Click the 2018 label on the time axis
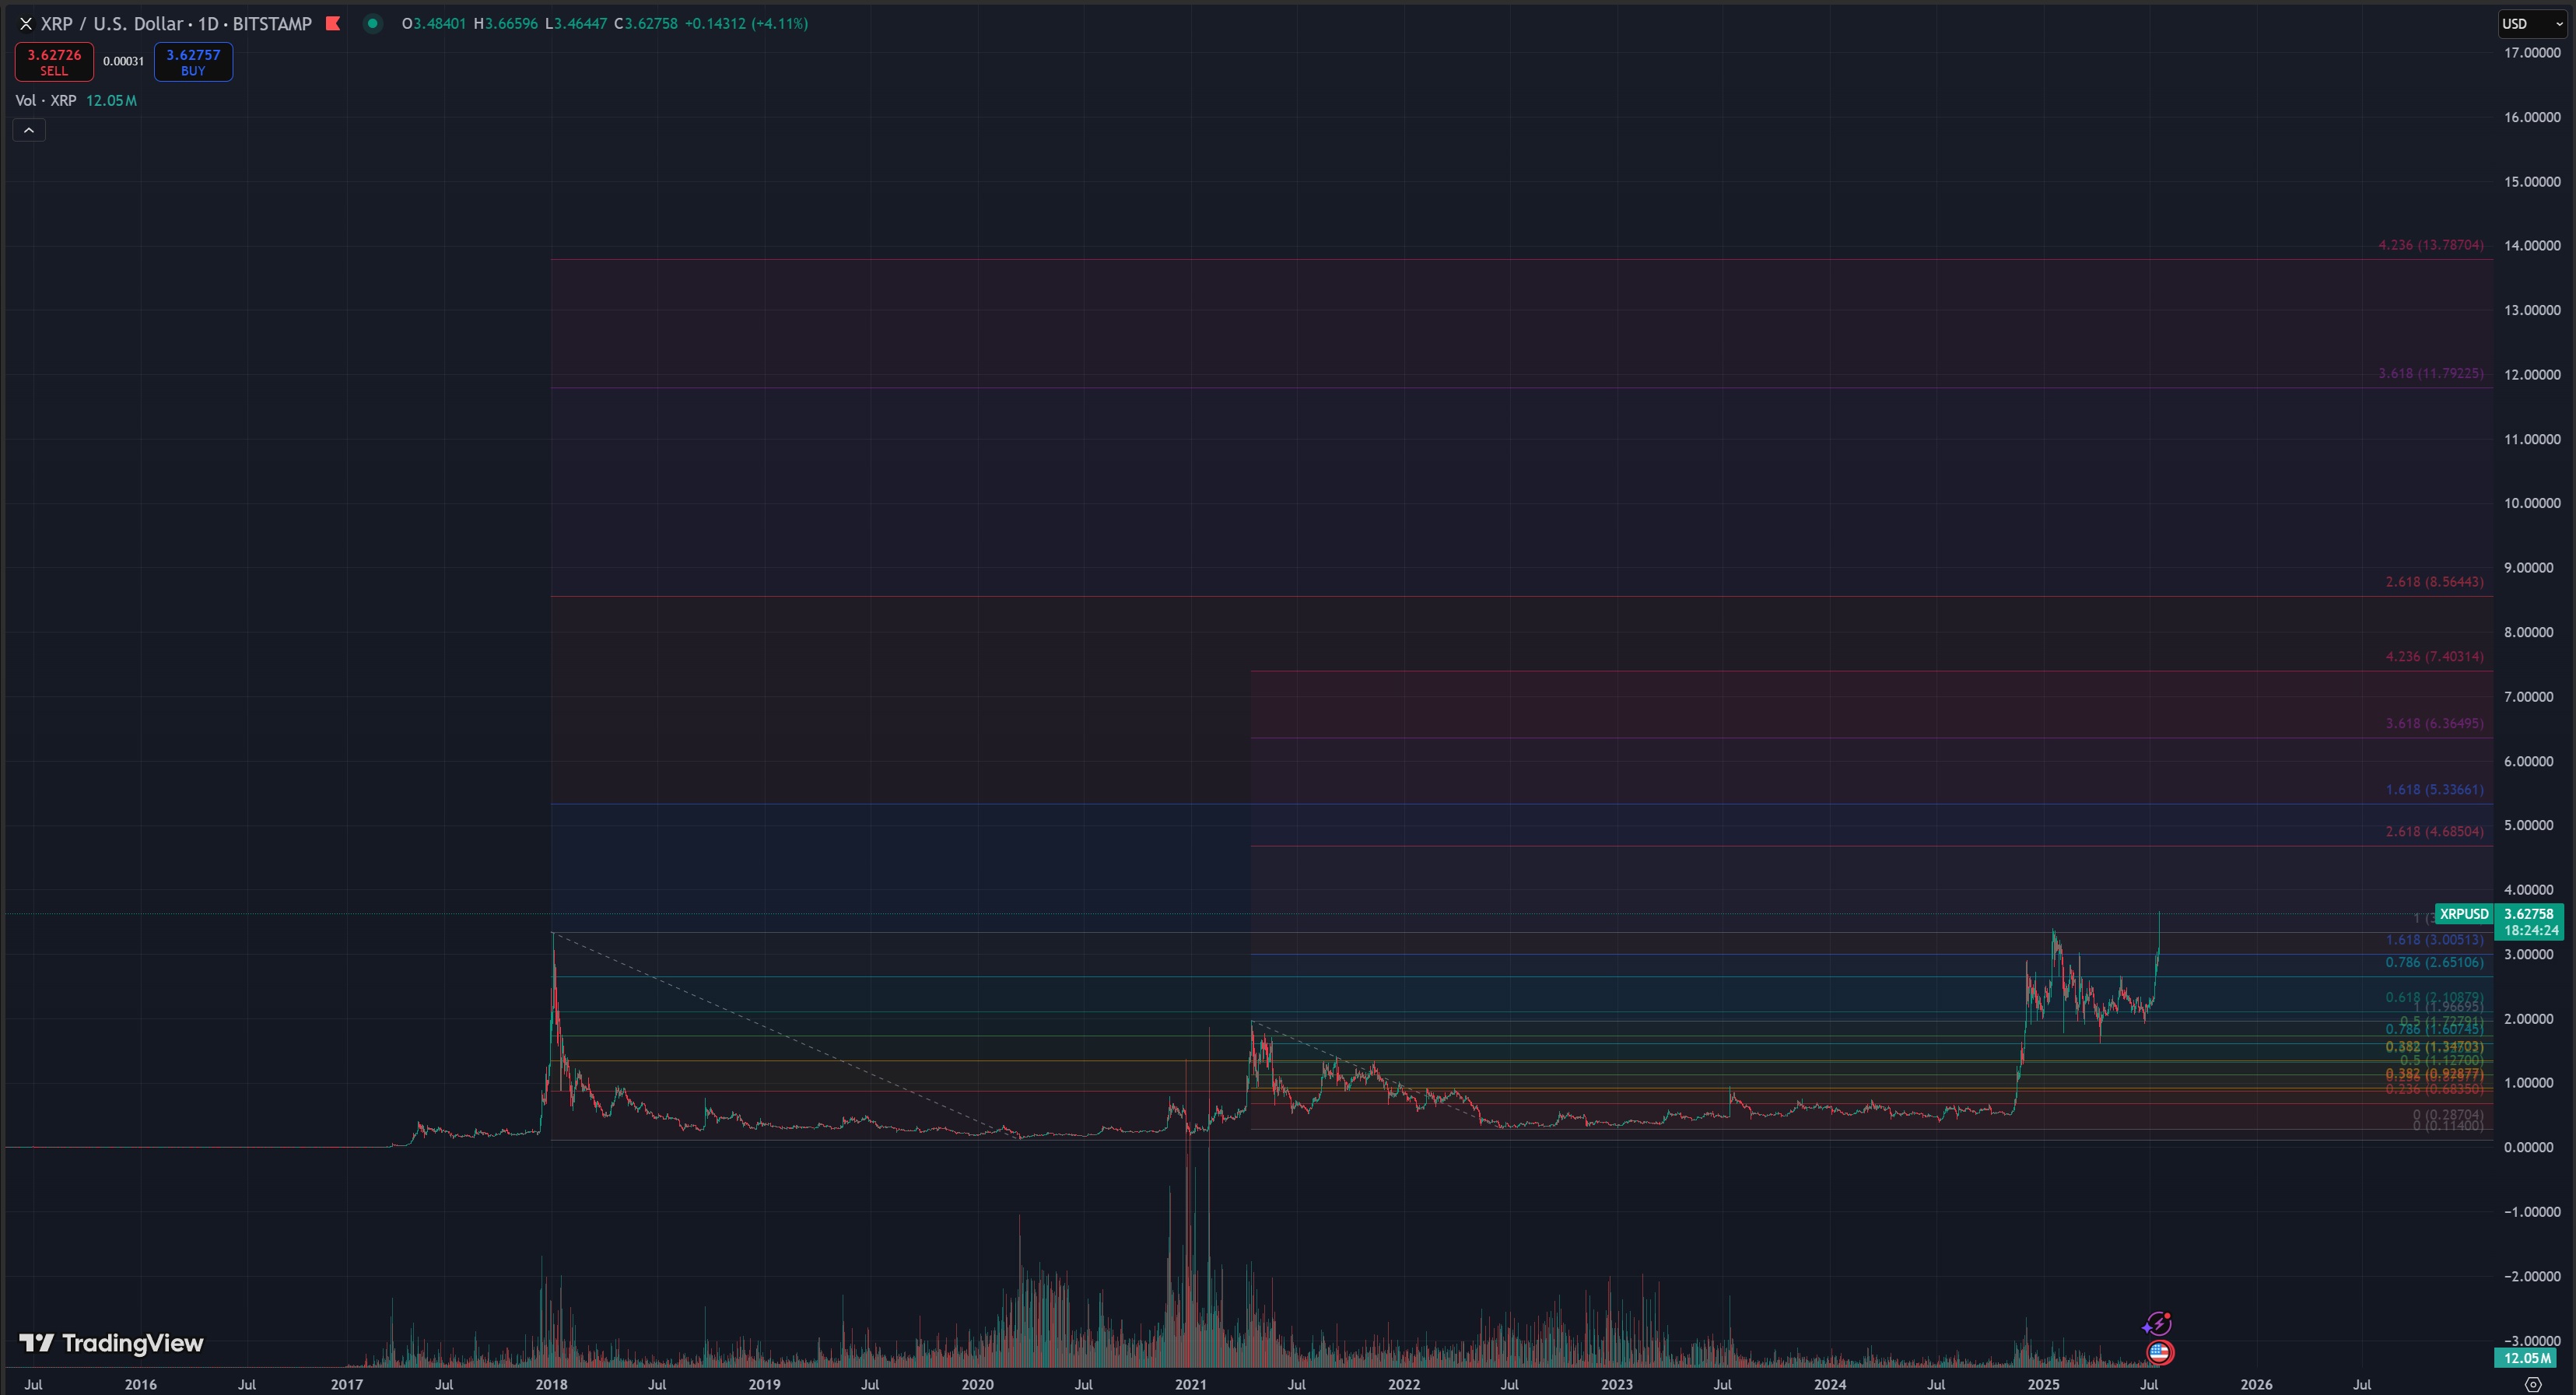 tap(551, 1385)
